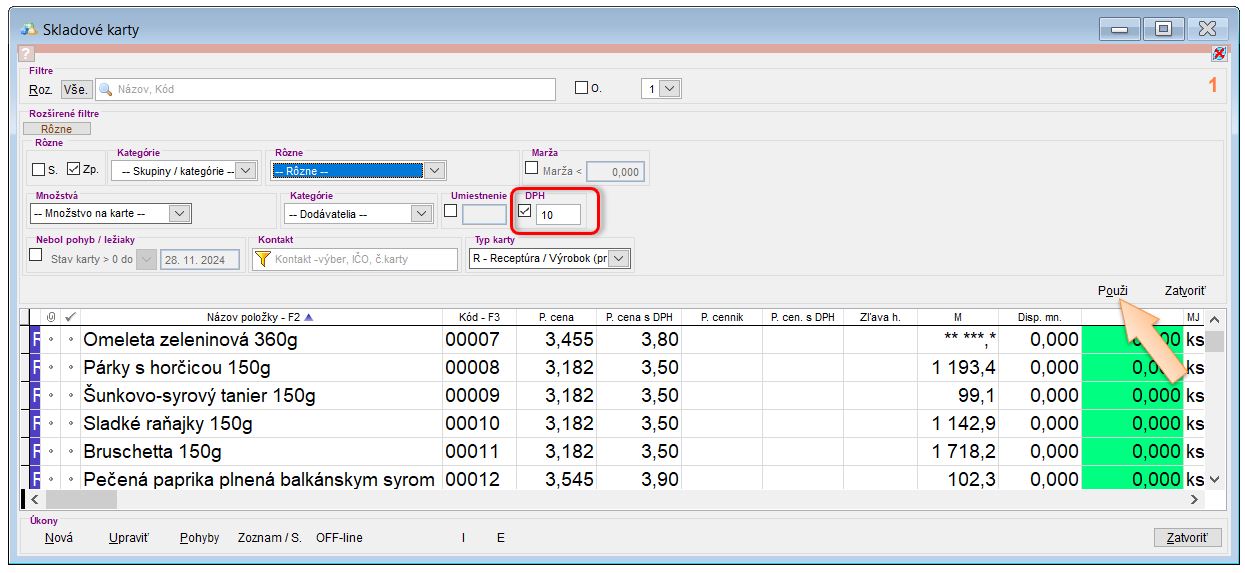Click the checkmark column header icon
Viewport: 1245px width, 573px height.
(69, 317)
